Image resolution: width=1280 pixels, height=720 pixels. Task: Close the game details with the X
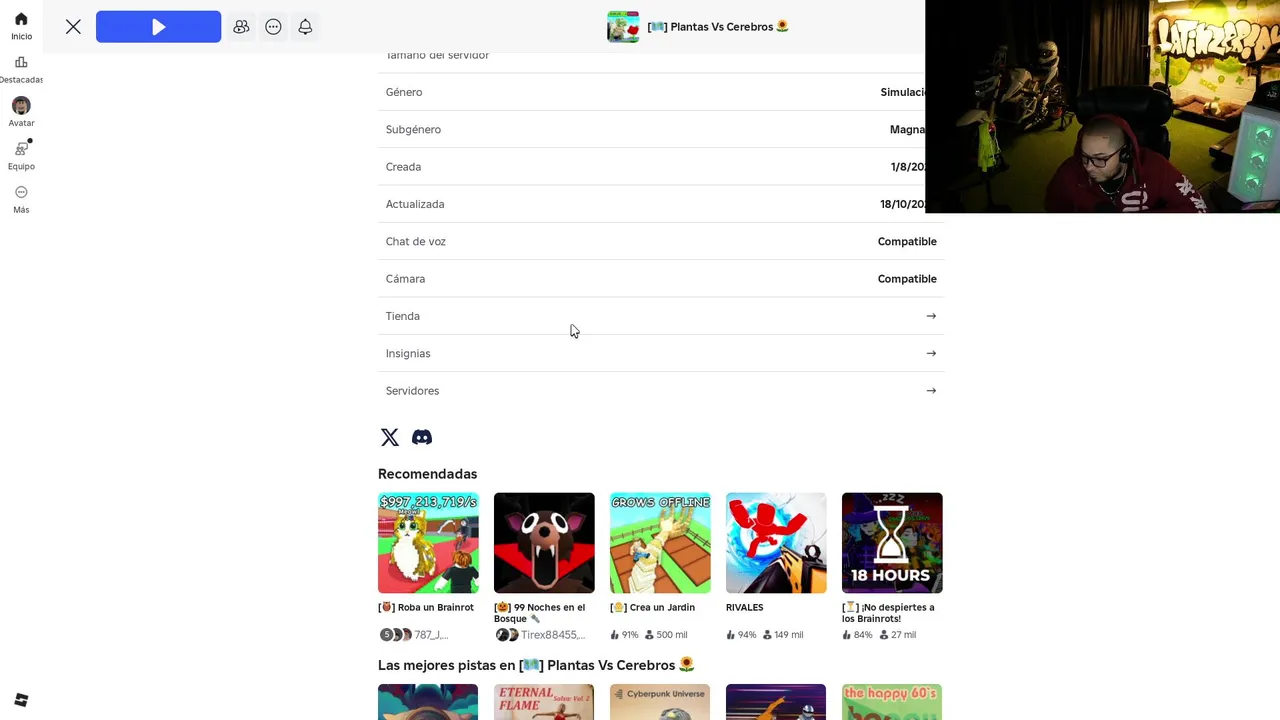pos(73,27)
